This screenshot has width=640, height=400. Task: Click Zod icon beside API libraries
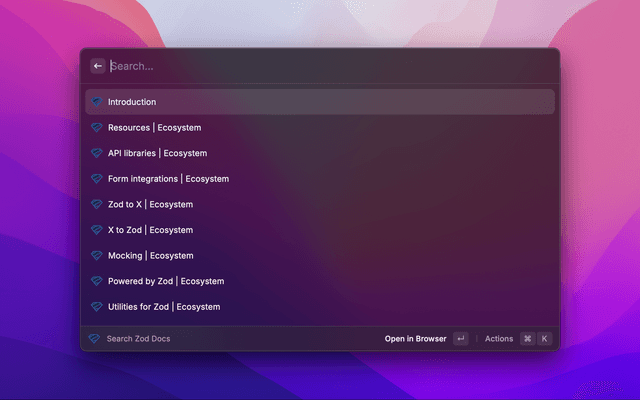tap(97, 153)
